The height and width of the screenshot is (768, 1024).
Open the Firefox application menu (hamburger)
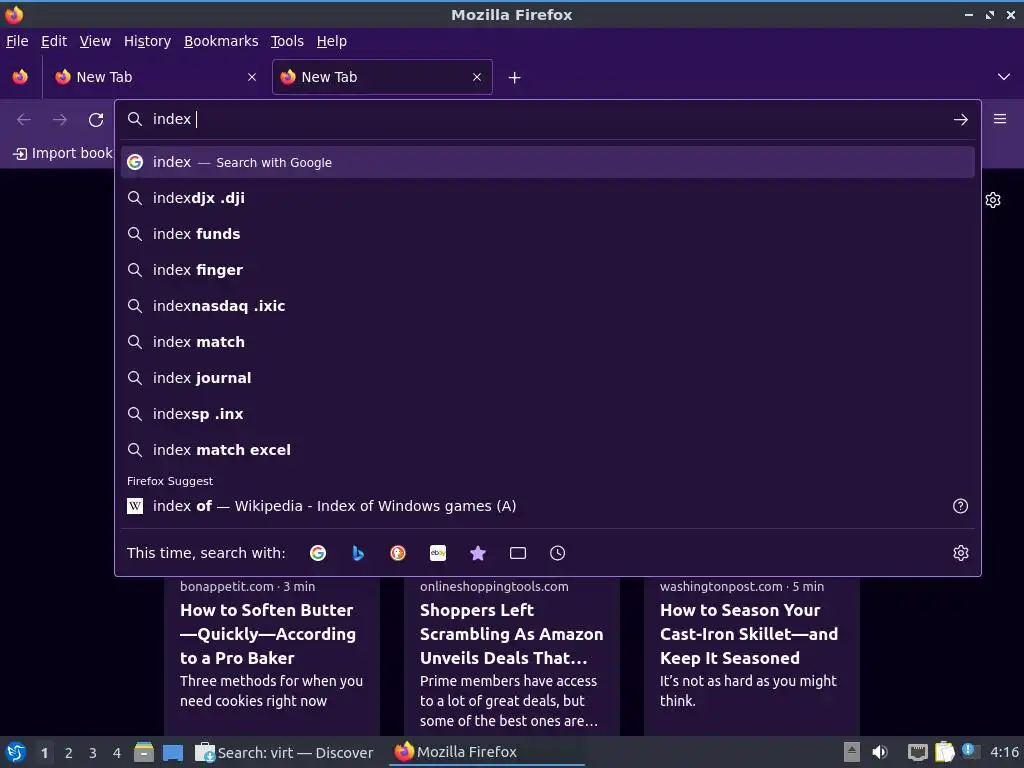pos(999,119)
